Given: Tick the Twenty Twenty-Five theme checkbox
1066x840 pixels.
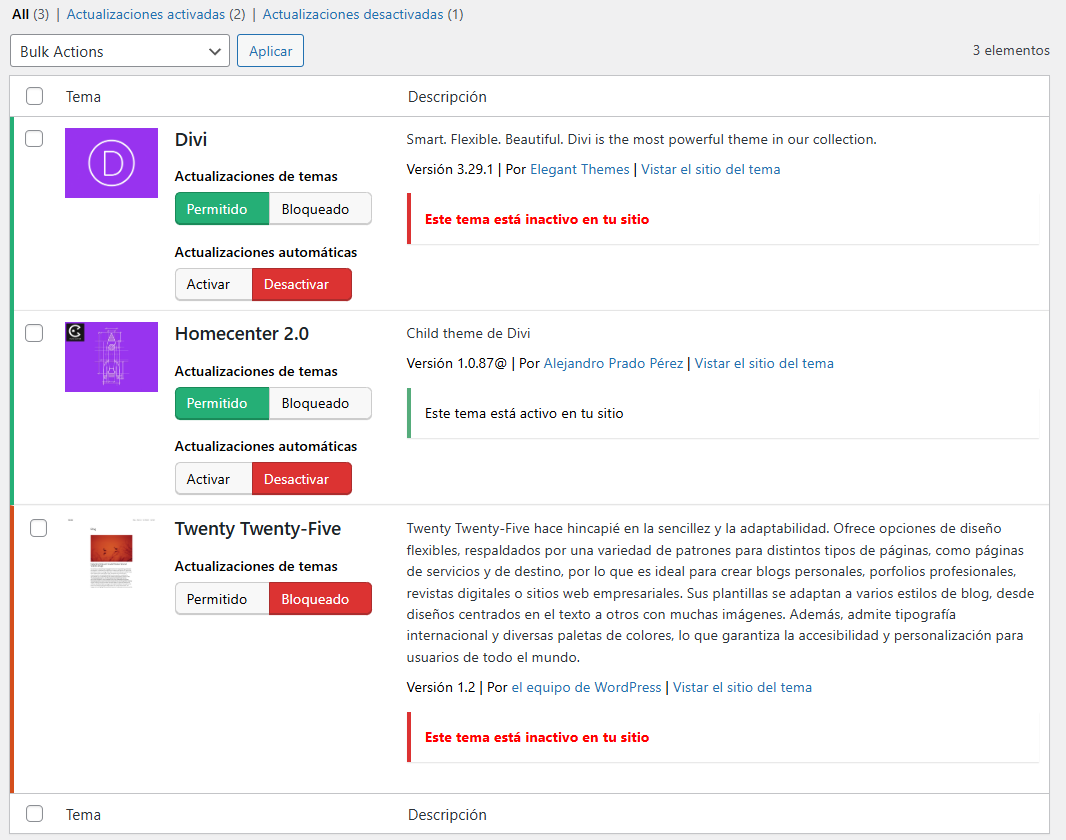Looking at the screenshot, I should (x=39, y=528).
